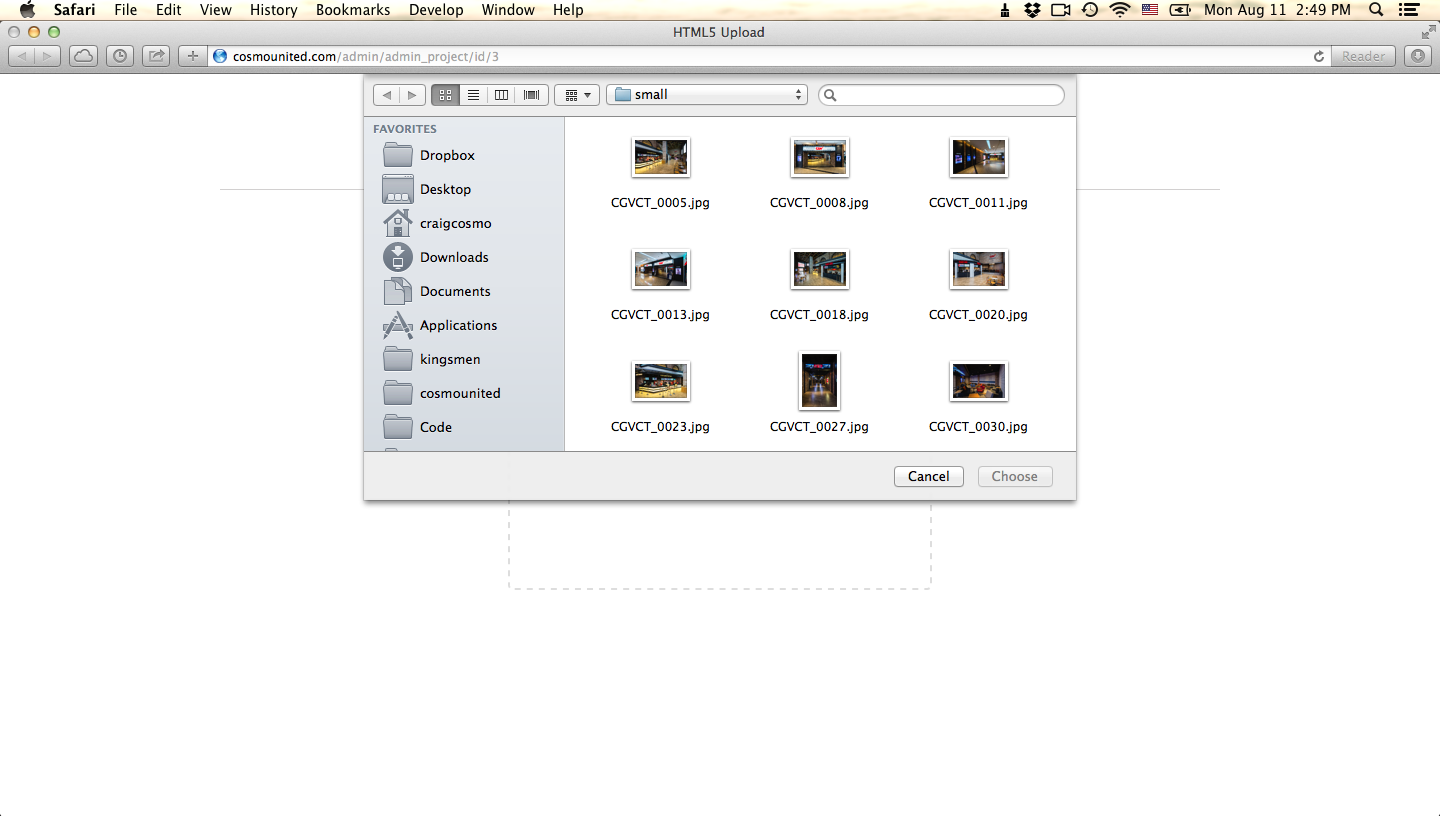
Task: Open the Window menu
Action: [x=508, y=10]
